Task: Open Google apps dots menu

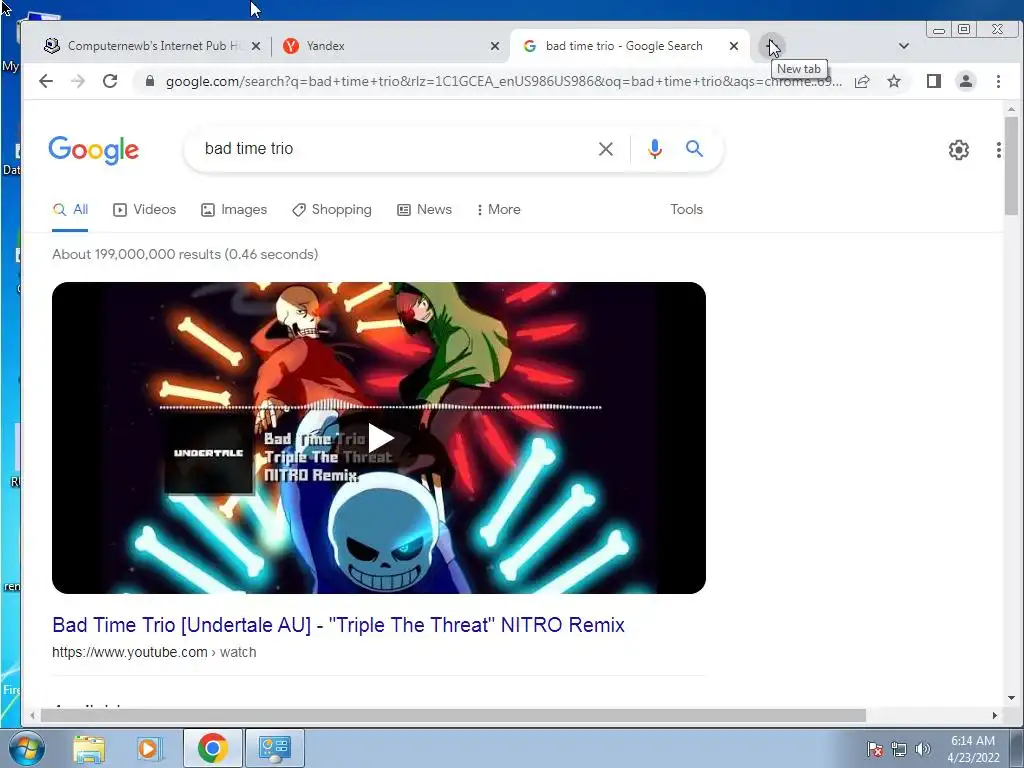Action: coord(999,150)
